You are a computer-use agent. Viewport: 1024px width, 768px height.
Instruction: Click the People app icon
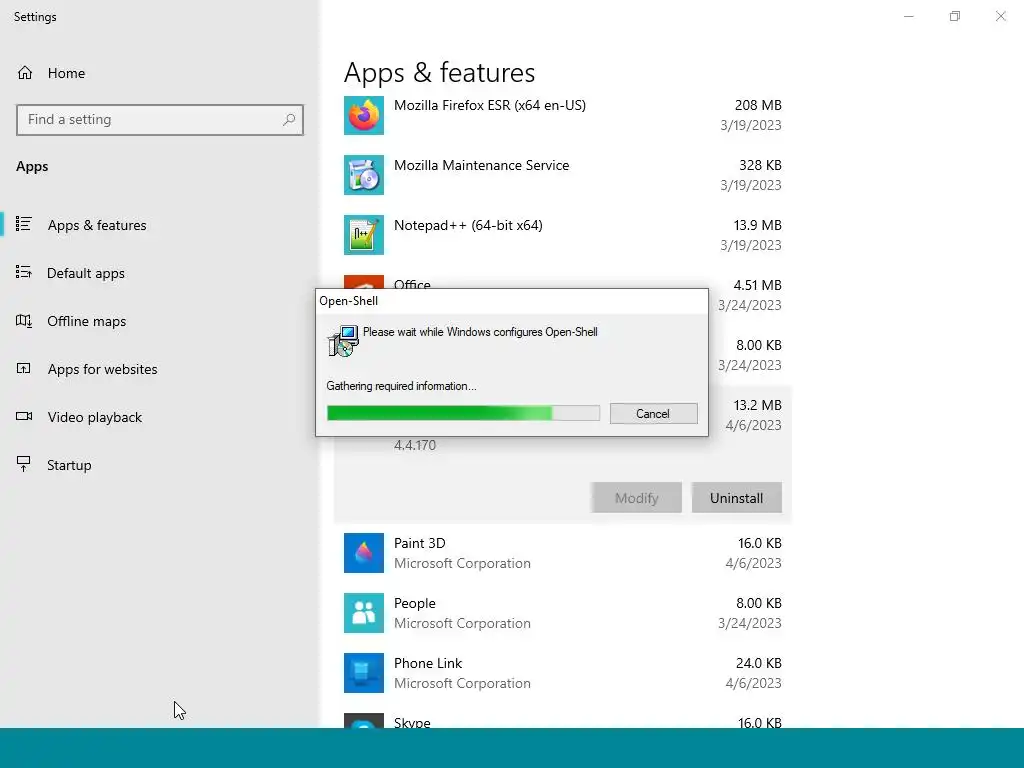pyautogui.click(x=364, y=613)
